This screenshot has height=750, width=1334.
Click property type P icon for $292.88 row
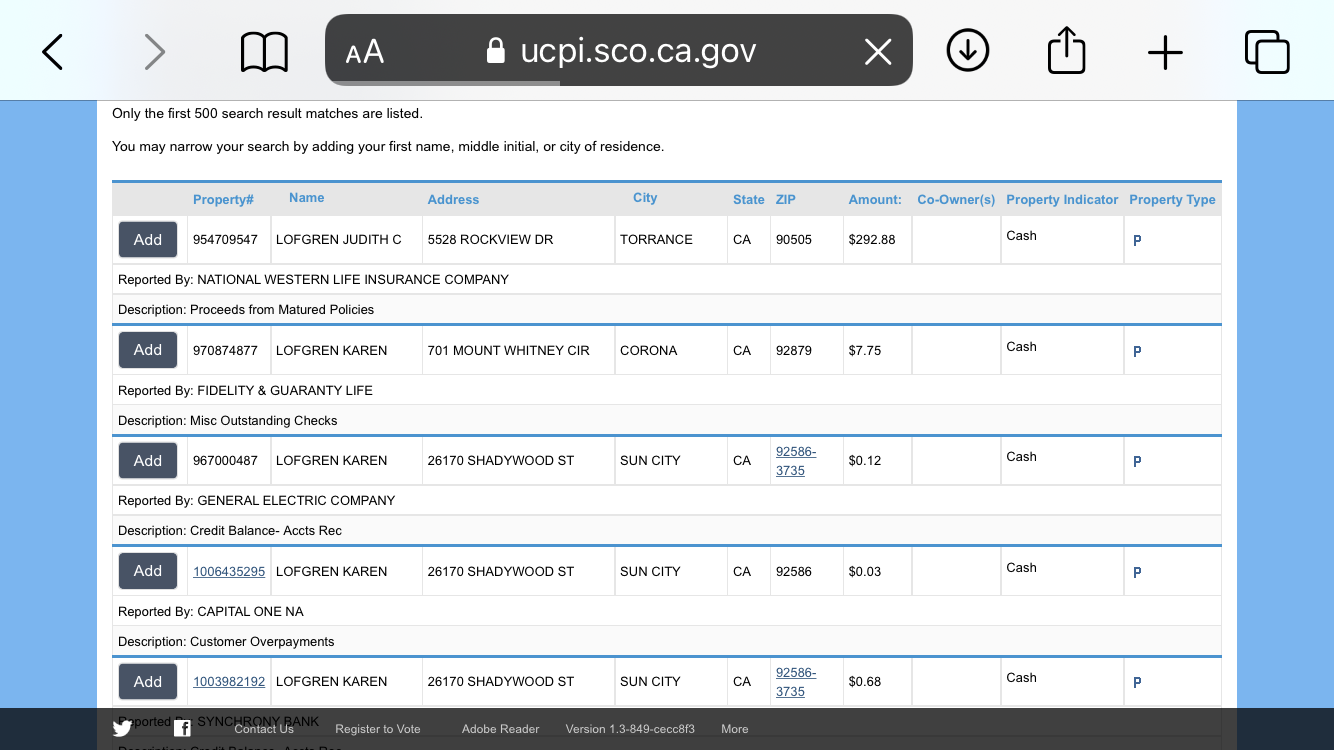1137,241
